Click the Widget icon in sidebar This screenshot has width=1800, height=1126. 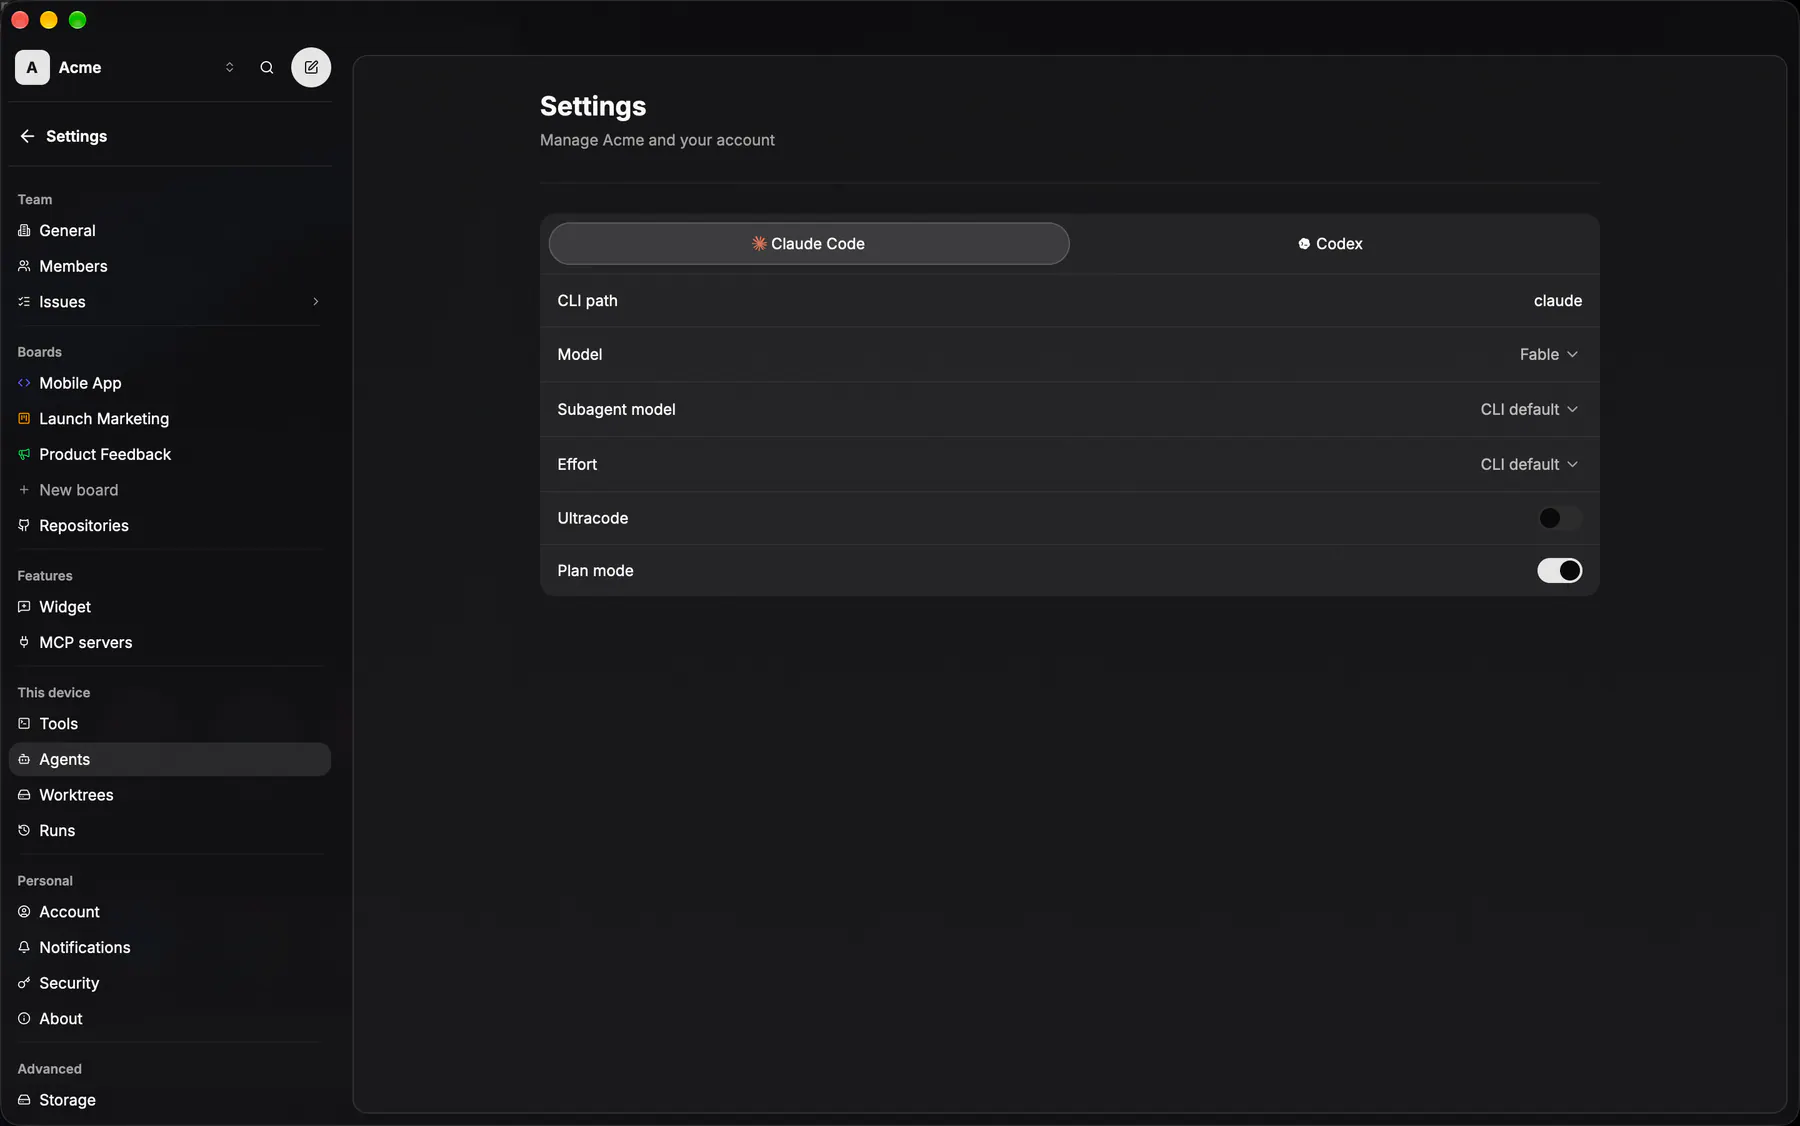tap(24, 607)
